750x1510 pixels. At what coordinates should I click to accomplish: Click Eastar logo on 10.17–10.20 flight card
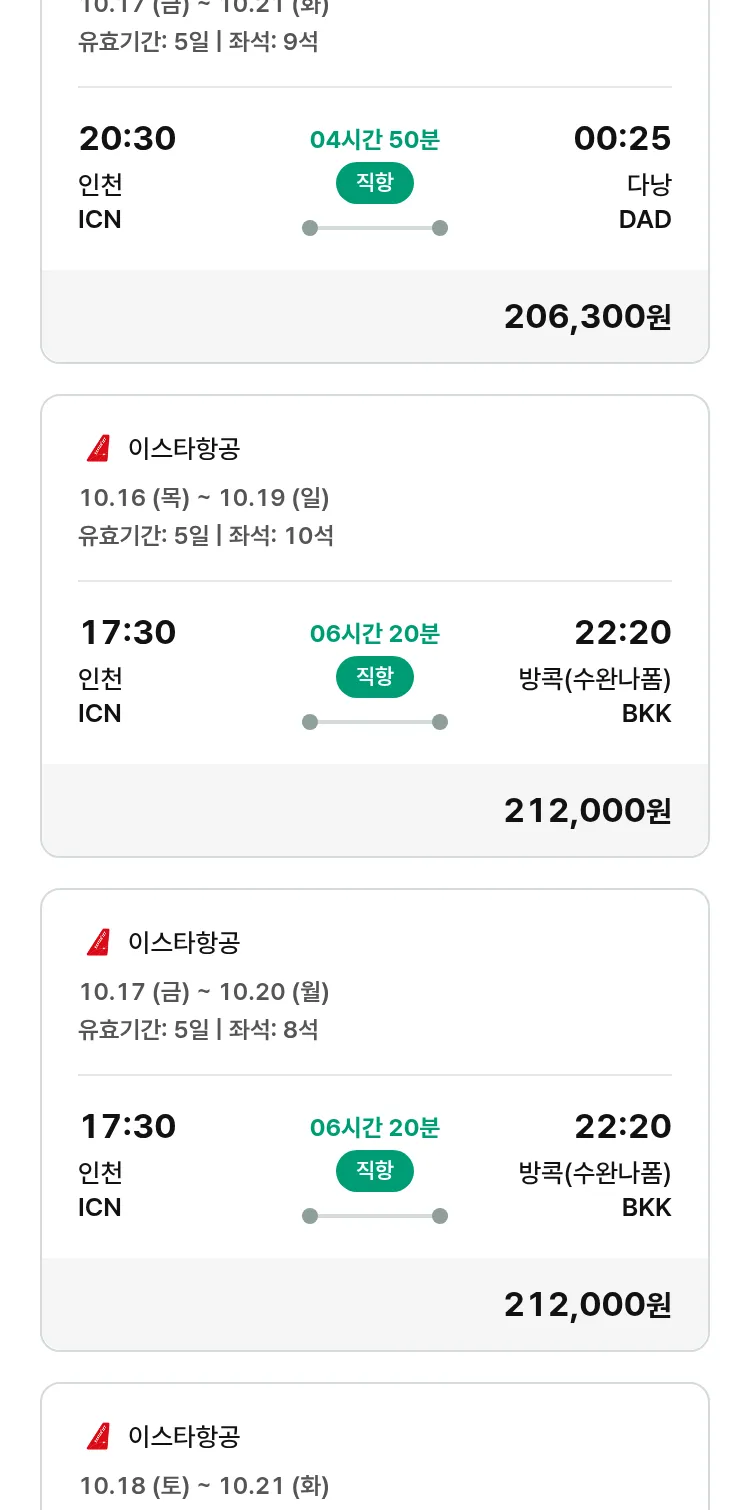[x=98, y=943]
